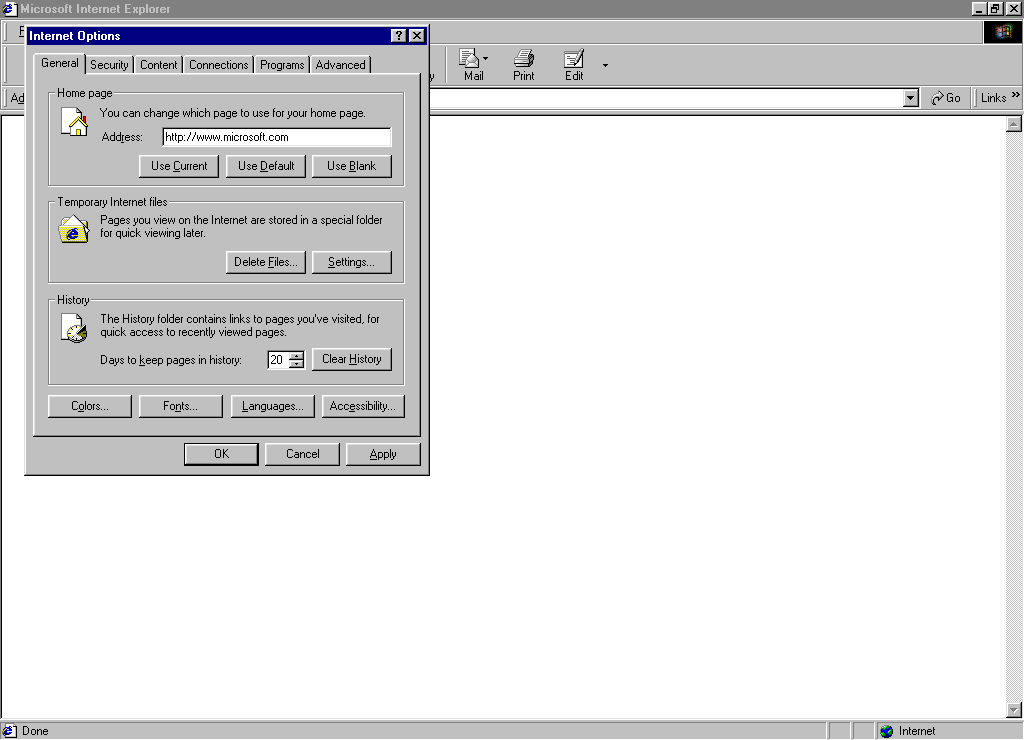This screenshot has height=740, width=1024.
Task: Click the home page Address field
Action: 277,137
